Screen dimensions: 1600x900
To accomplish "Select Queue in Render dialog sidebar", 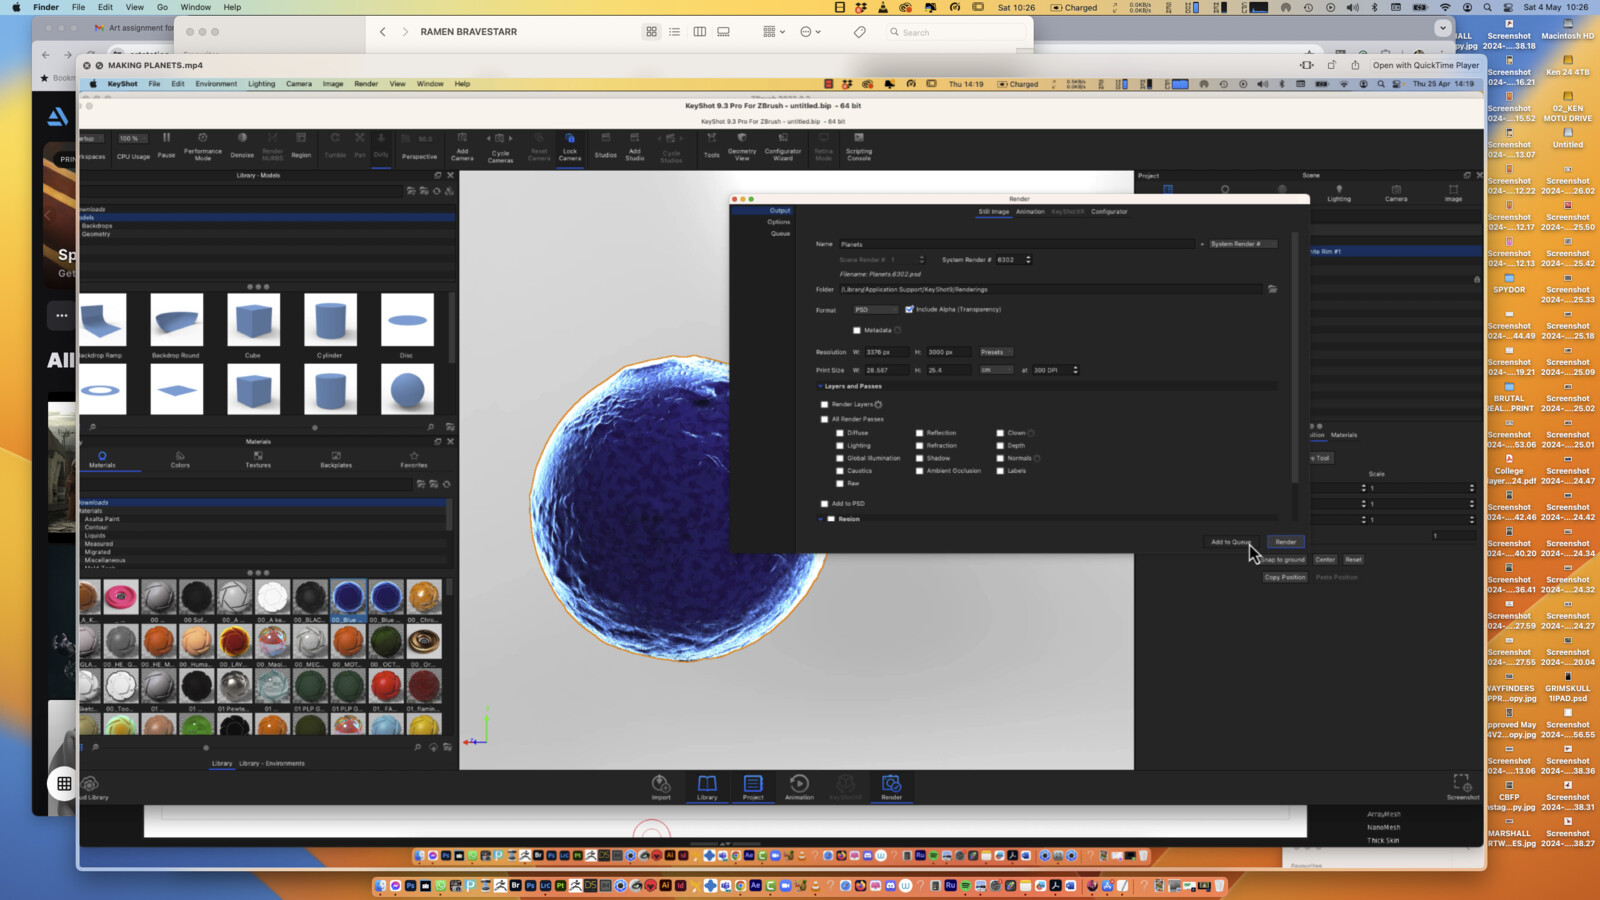I will click(780, 233).
